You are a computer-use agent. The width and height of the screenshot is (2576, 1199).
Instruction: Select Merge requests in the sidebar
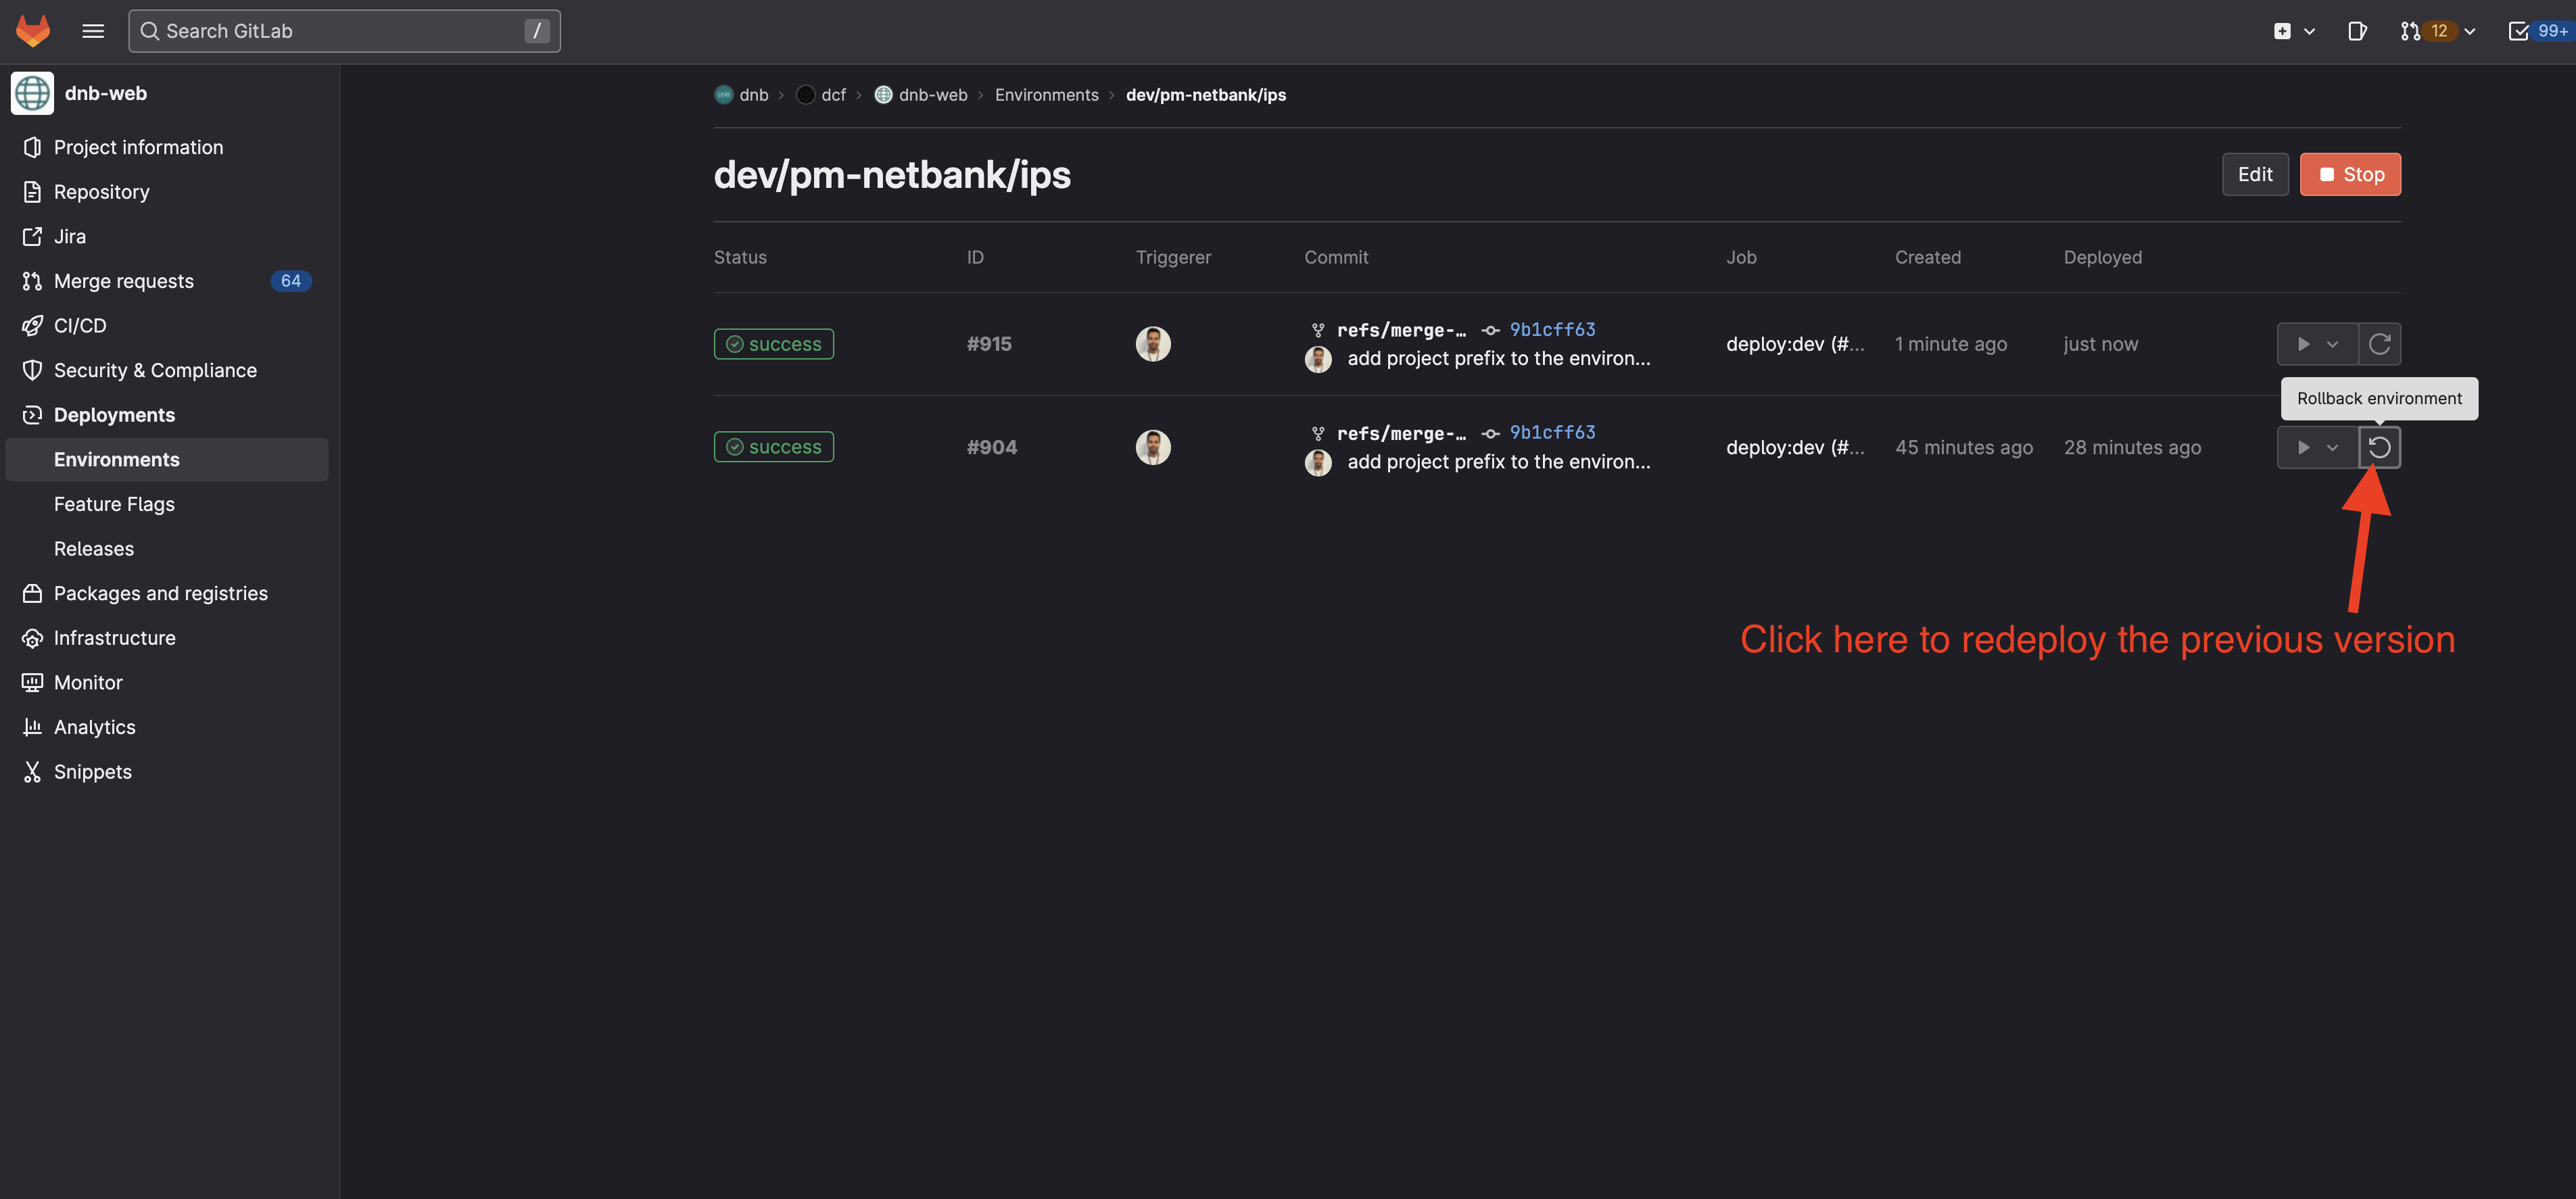pyautogui.click(x=124, y=281)
